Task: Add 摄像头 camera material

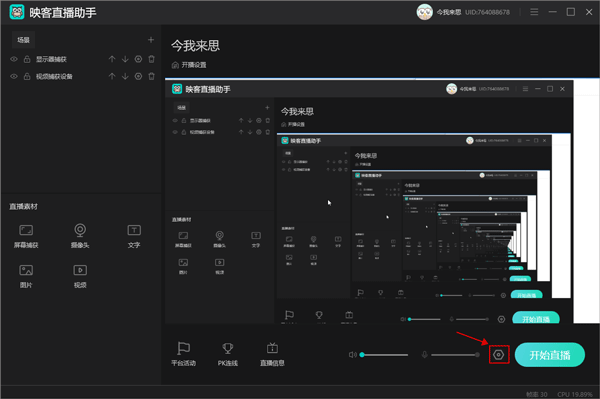Action: point(80,236)
